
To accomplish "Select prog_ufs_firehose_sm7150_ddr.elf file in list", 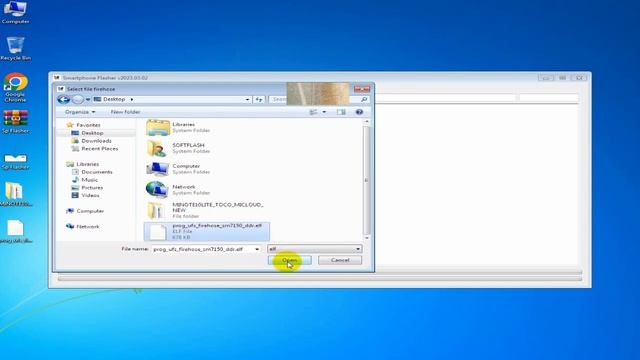I will coord(207,231).
